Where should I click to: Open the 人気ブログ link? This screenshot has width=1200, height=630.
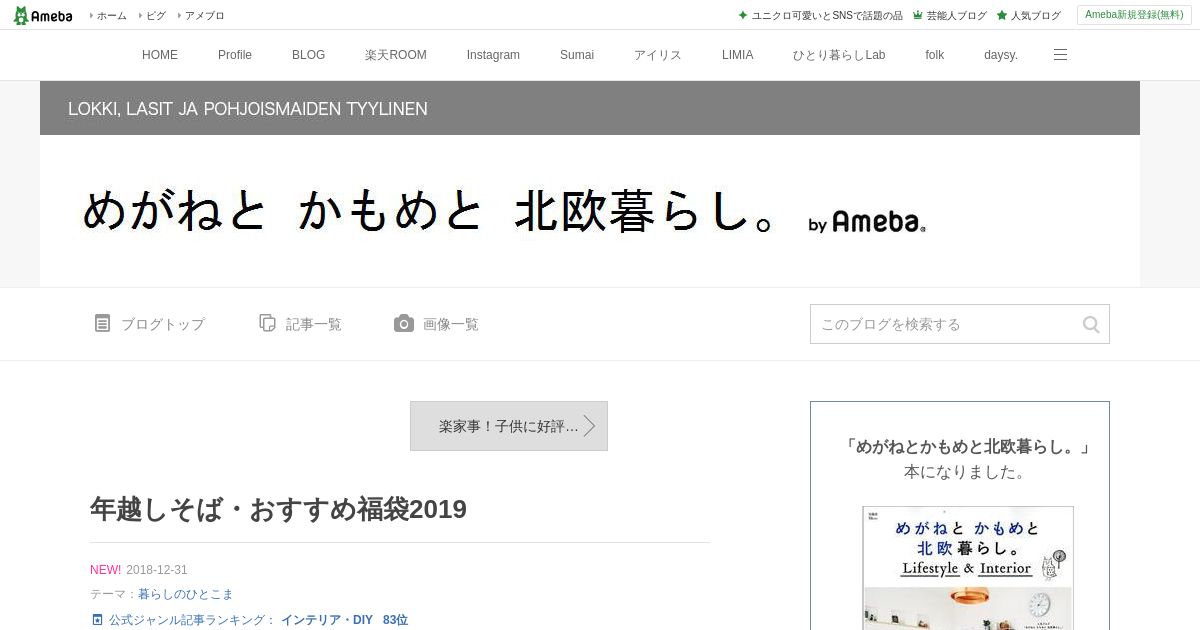point(1035,15)
